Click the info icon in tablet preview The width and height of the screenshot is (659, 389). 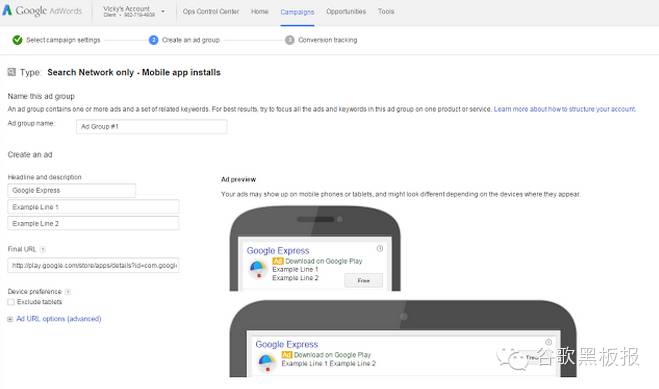548,342
